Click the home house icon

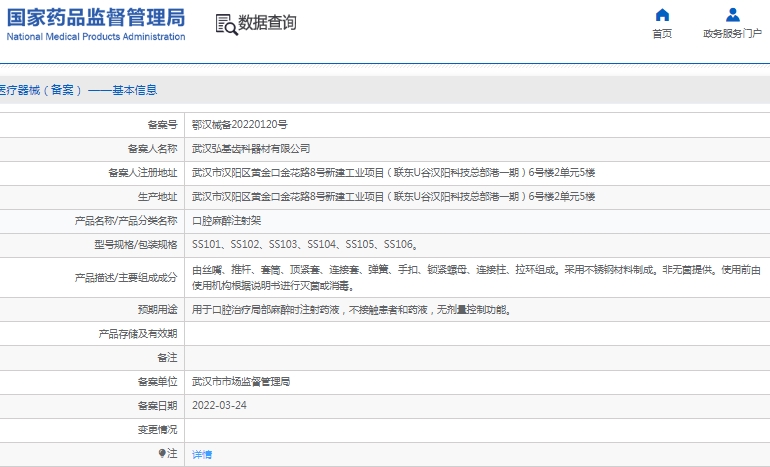662,15
